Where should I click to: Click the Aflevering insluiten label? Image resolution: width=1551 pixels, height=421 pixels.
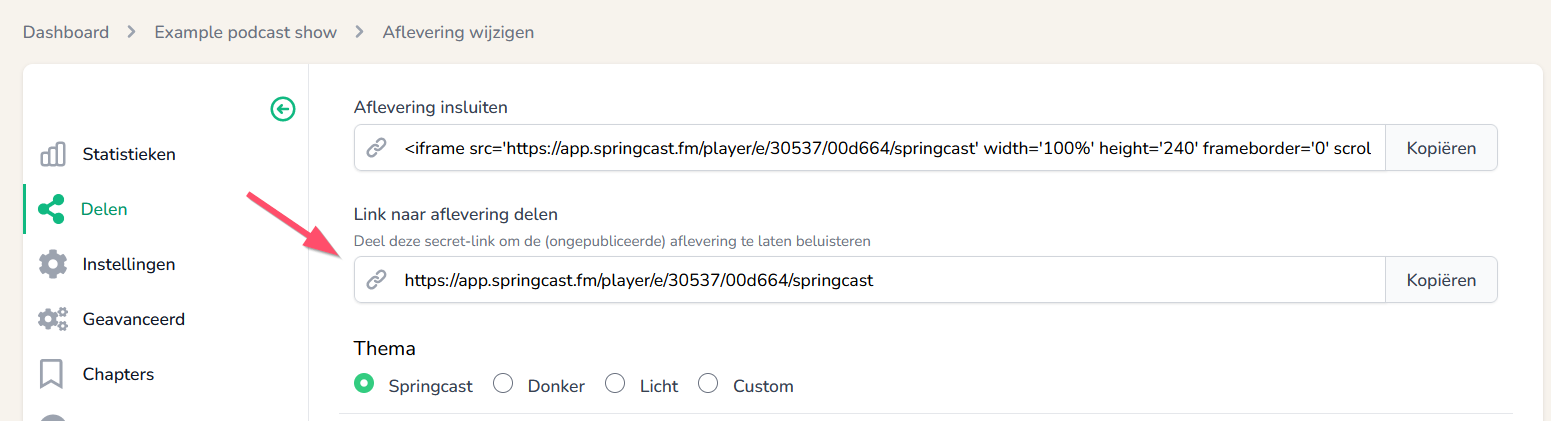tap(431, 107)
